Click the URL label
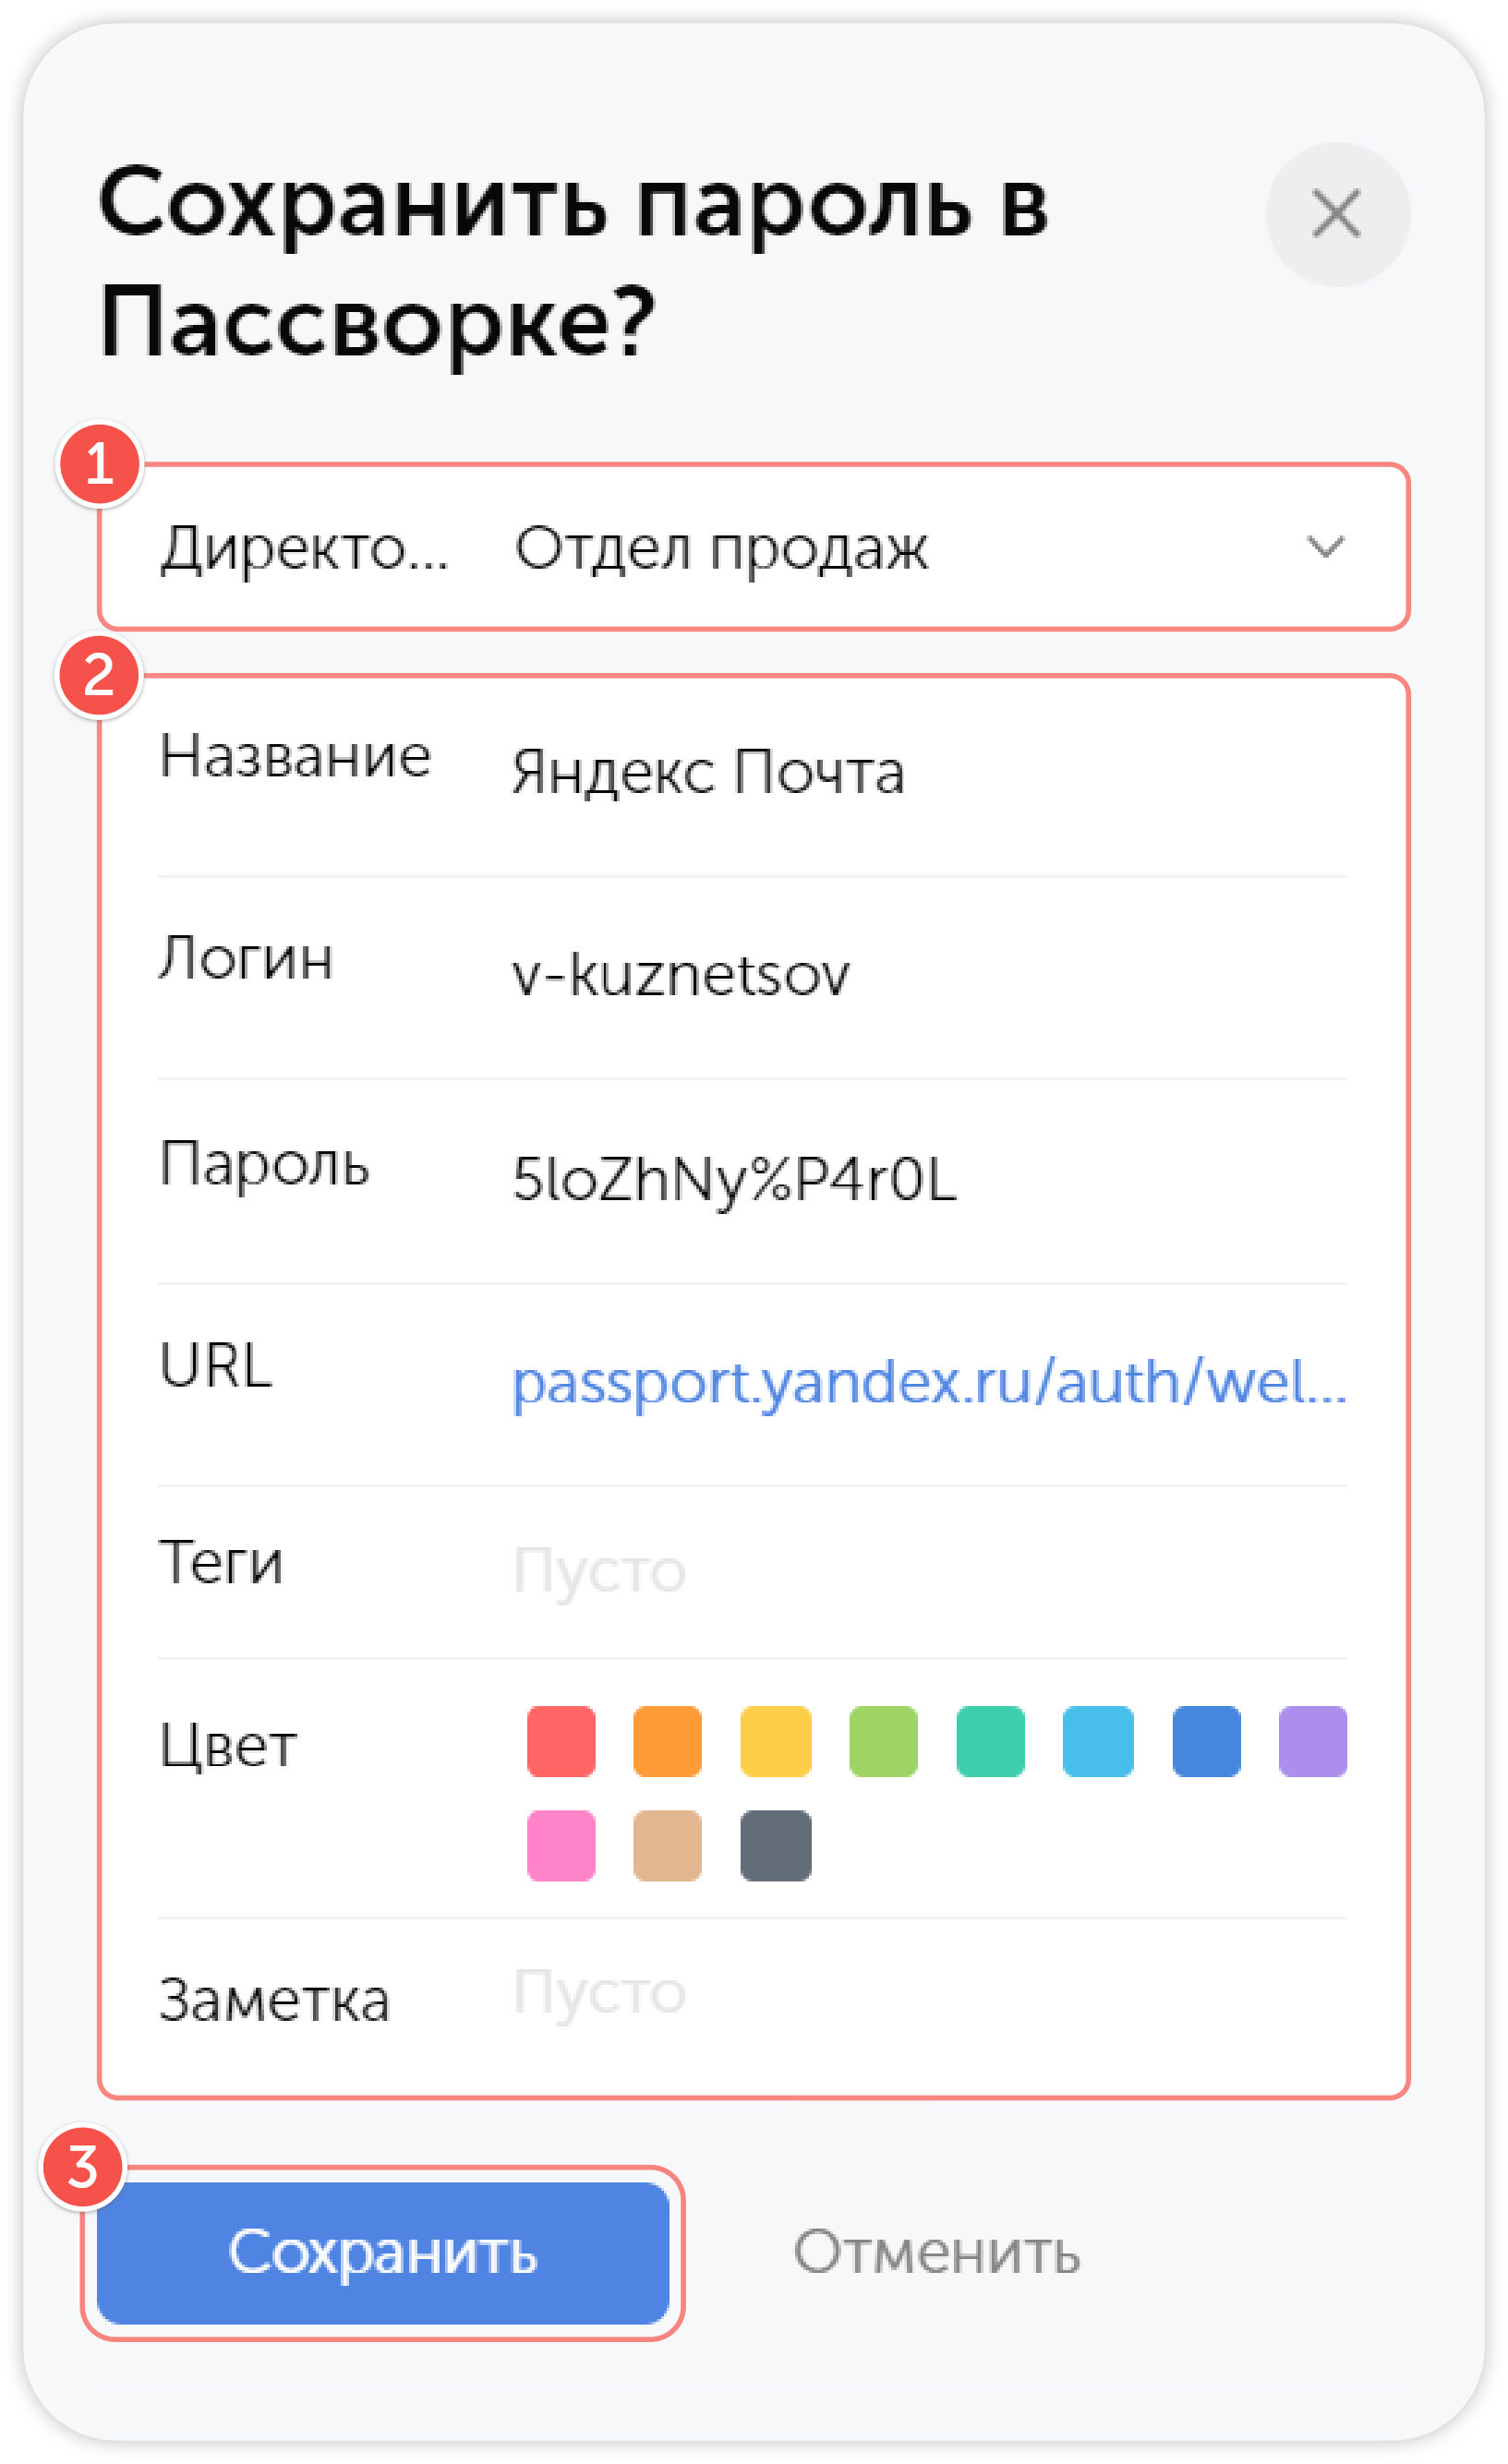This screenshot has height=2464, width=1508. pyautogui.click(x=216, y=1365)
